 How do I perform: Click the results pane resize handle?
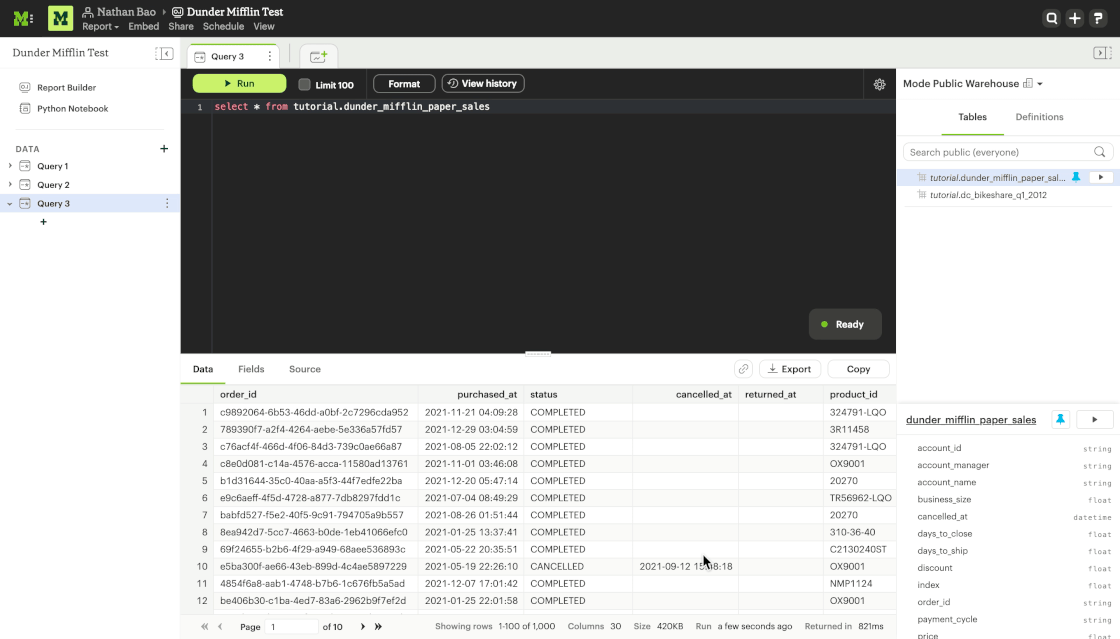tap(538, 353)
